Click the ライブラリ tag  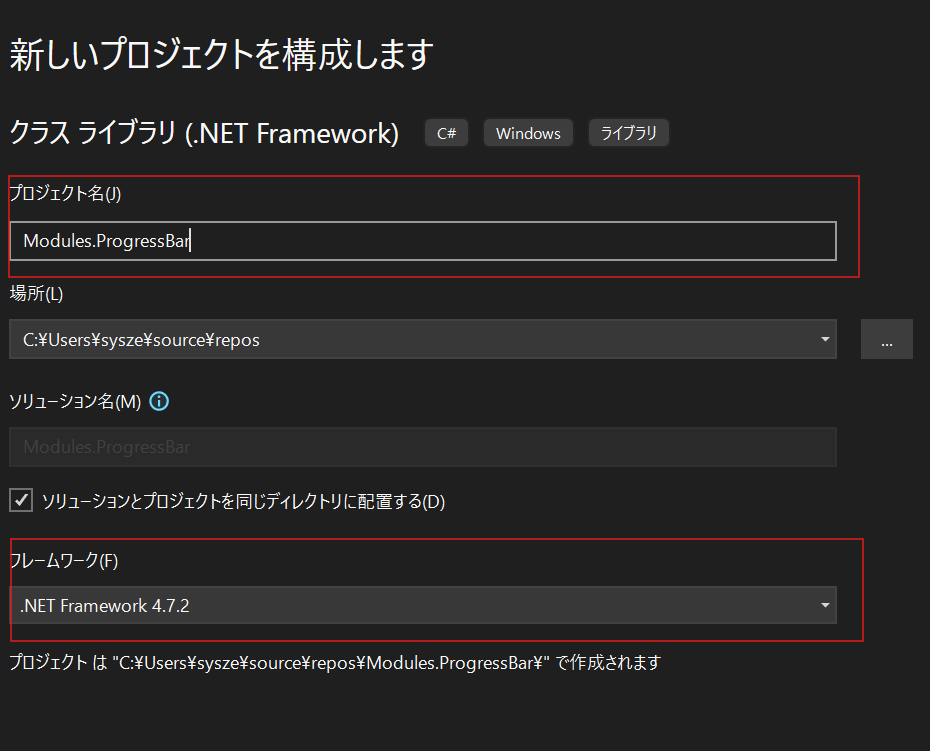click(629, 133)
